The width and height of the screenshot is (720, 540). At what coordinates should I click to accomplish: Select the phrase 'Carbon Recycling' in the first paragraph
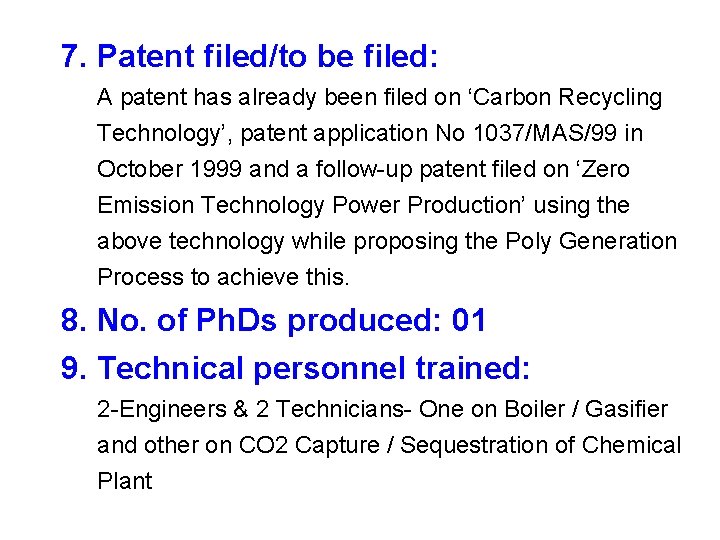[566, 98]
